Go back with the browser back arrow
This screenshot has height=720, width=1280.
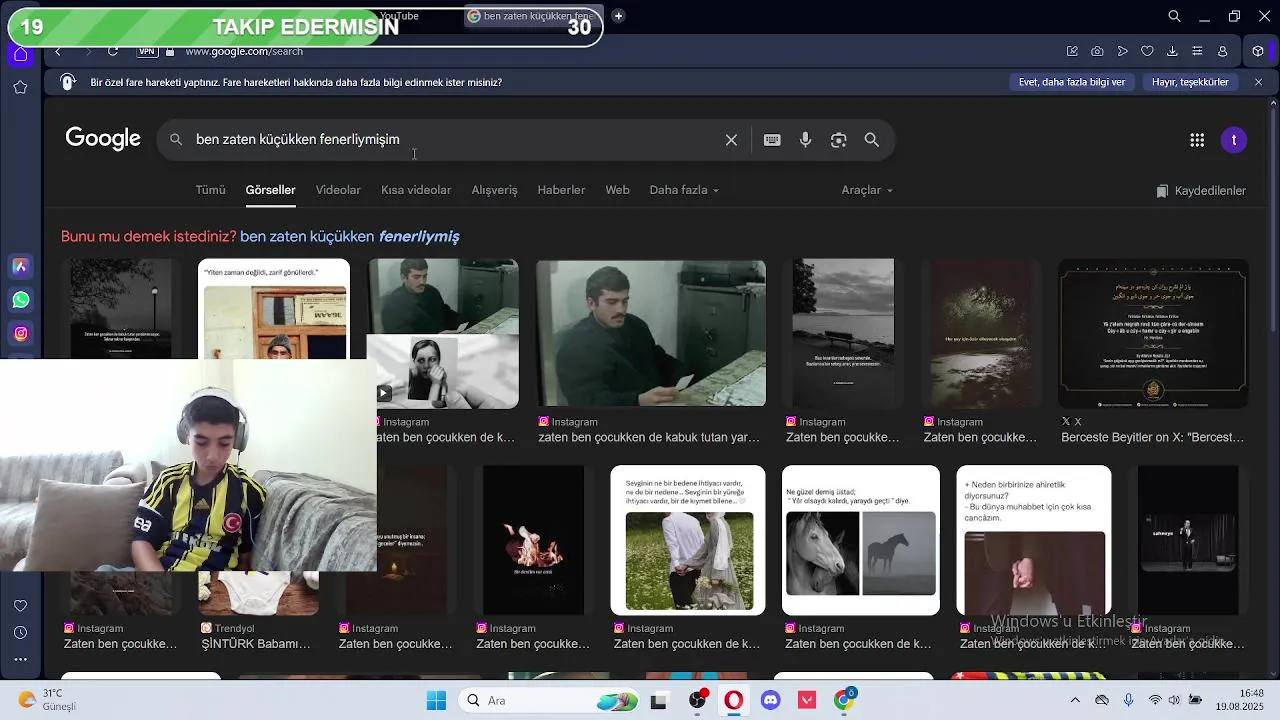pyautogui.click(x=58, y=51)
